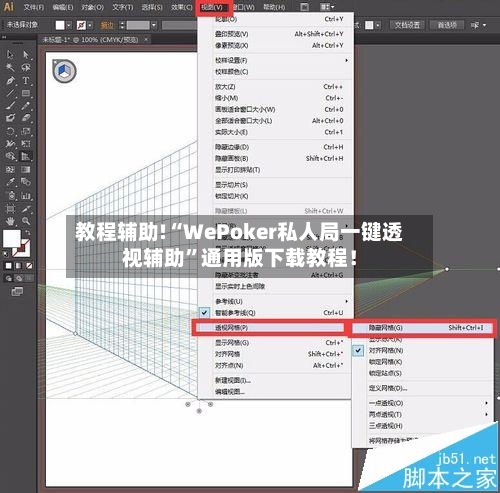Click the Change Screen Mode icon
Image resolution: width=500 pixels, height=493 pixels.
[17, 292]
